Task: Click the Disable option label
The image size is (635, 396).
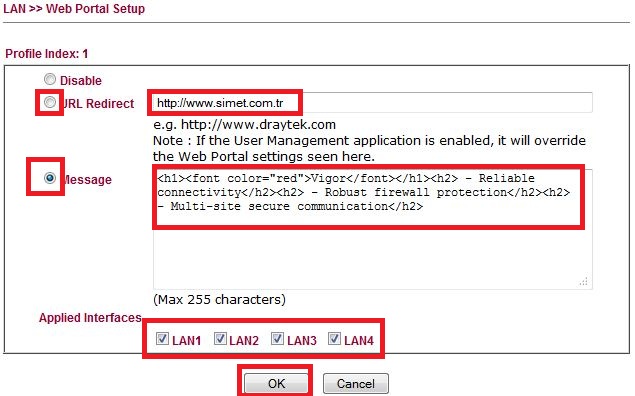Action: coord(81,81)
